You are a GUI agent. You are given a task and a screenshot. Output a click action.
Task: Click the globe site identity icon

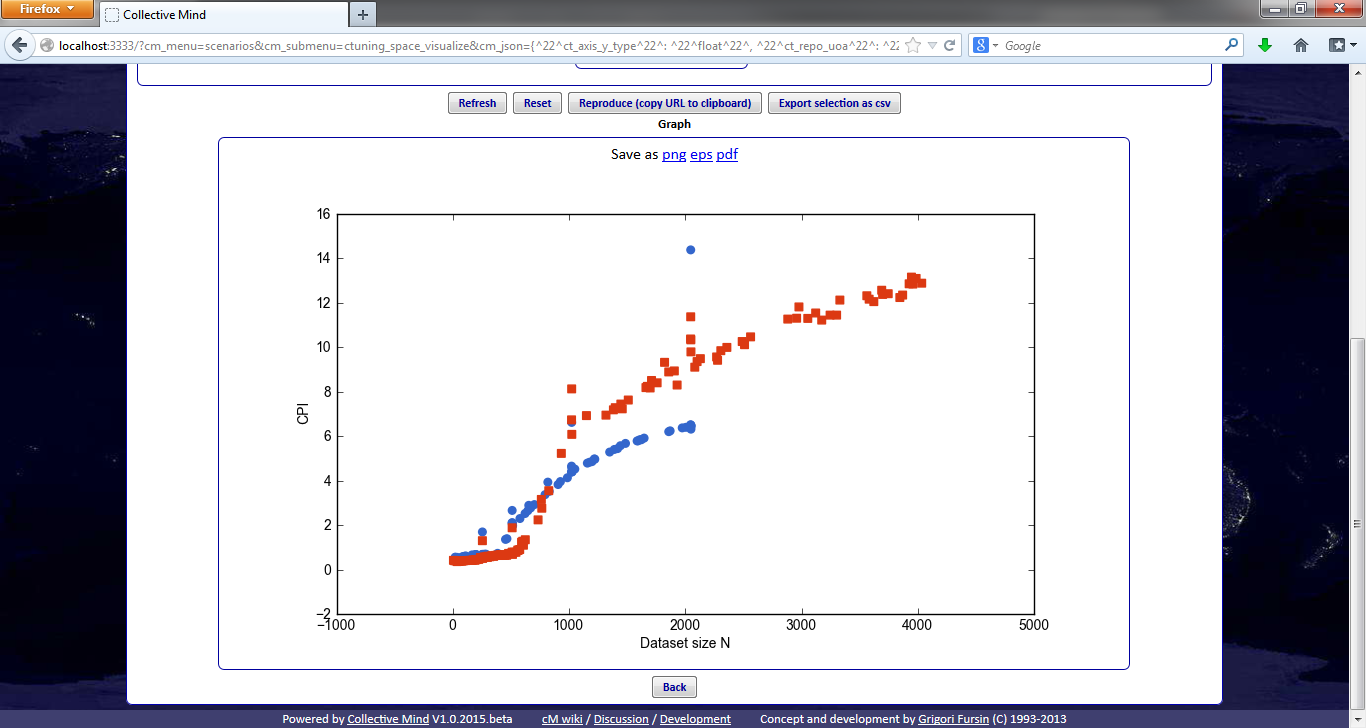(x=46, y=46)
